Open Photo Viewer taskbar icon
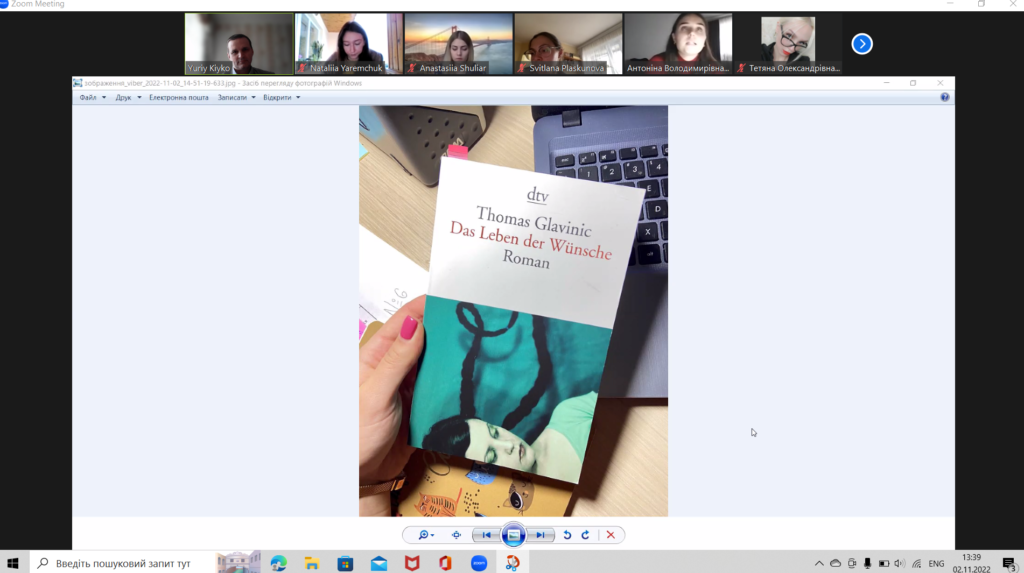Screen dimensions: 1024x573 [513, 563]
